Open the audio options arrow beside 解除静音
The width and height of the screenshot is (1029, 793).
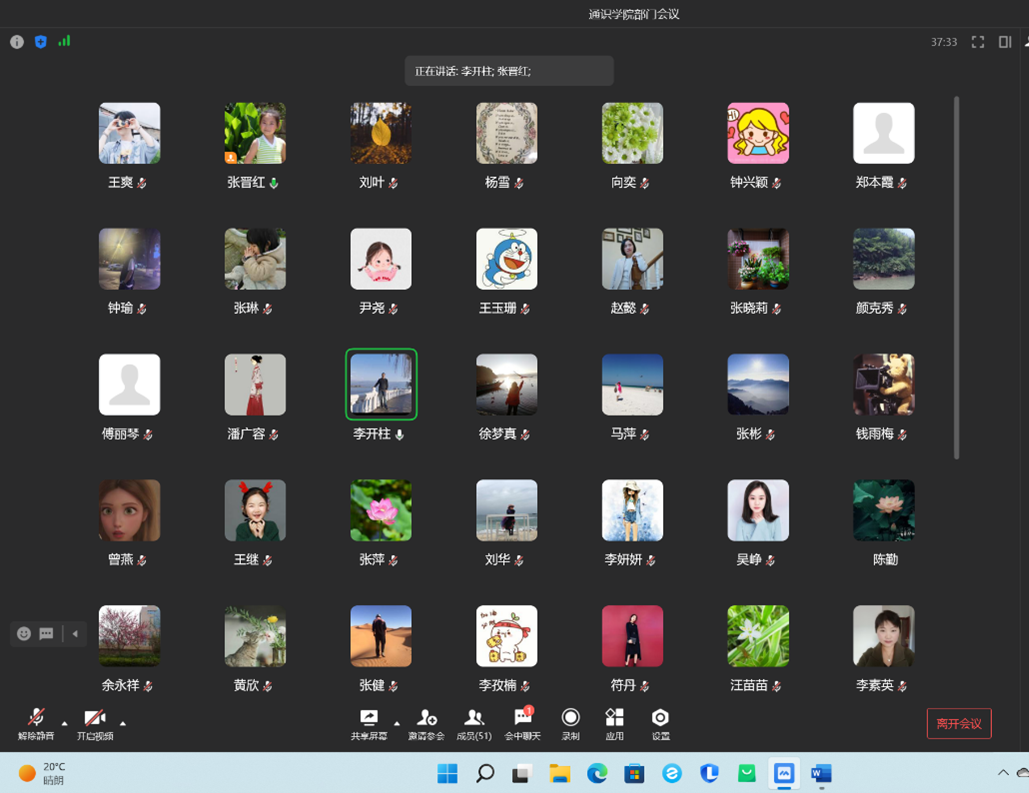(x=65, y=723)
